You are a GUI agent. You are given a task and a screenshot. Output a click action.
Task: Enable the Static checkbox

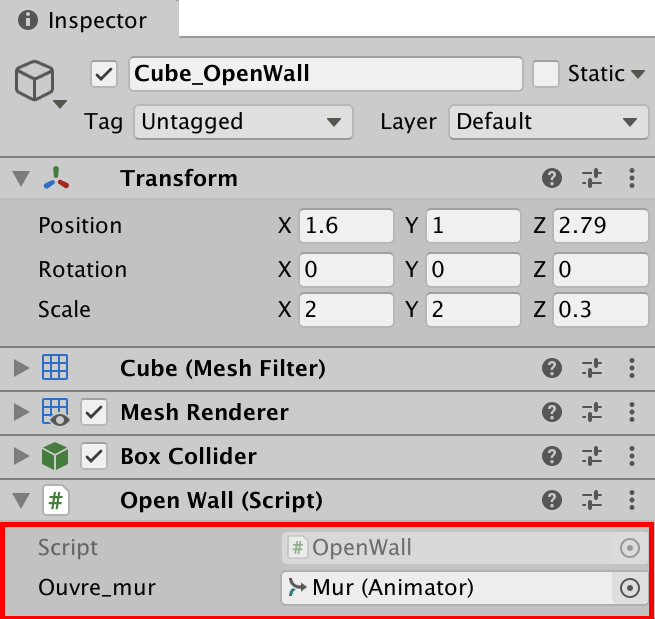(545, 74)
